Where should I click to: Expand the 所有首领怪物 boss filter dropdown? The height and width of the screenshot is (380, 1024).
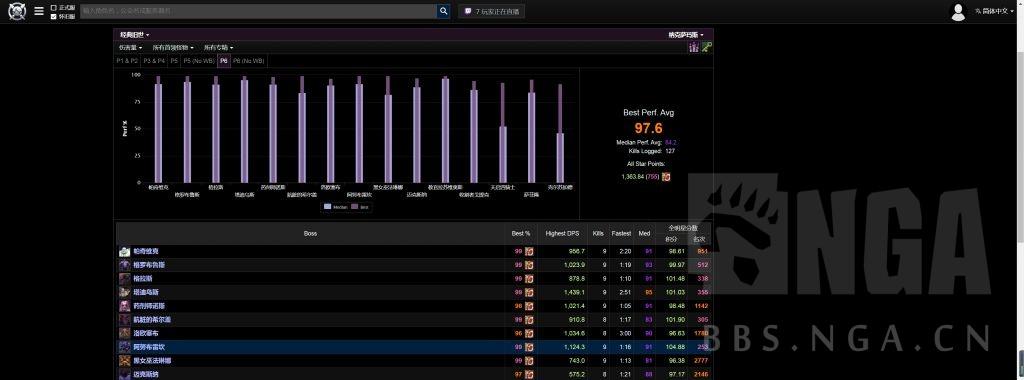point(173,48)
